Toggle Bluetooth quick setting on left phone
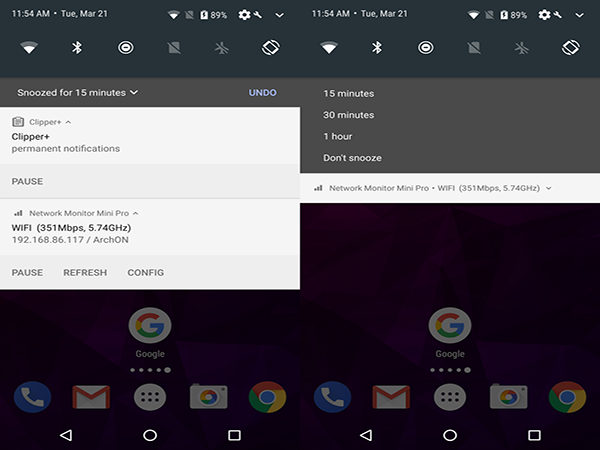 [x=77, y=48]
